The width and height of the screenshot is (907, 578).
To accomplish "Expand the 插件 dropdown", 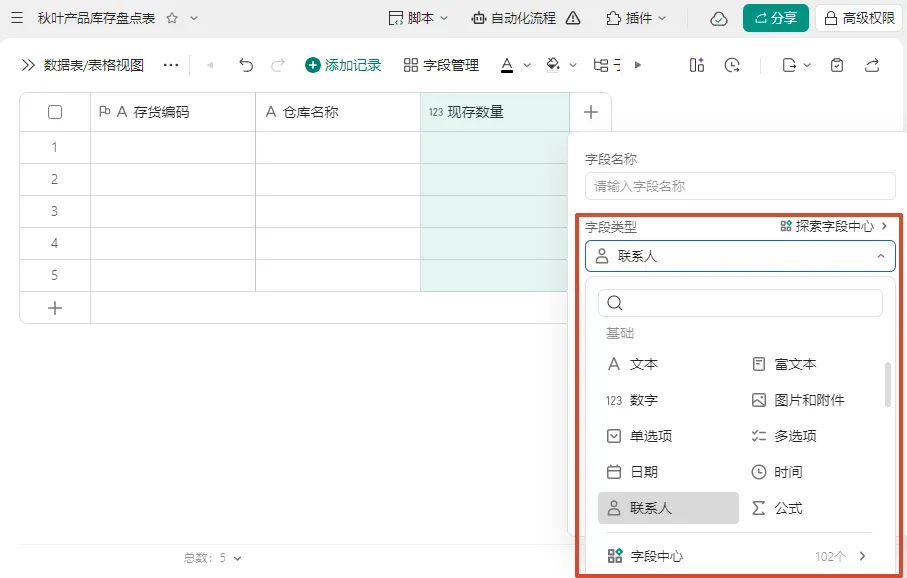I will [x=636, y=18].
